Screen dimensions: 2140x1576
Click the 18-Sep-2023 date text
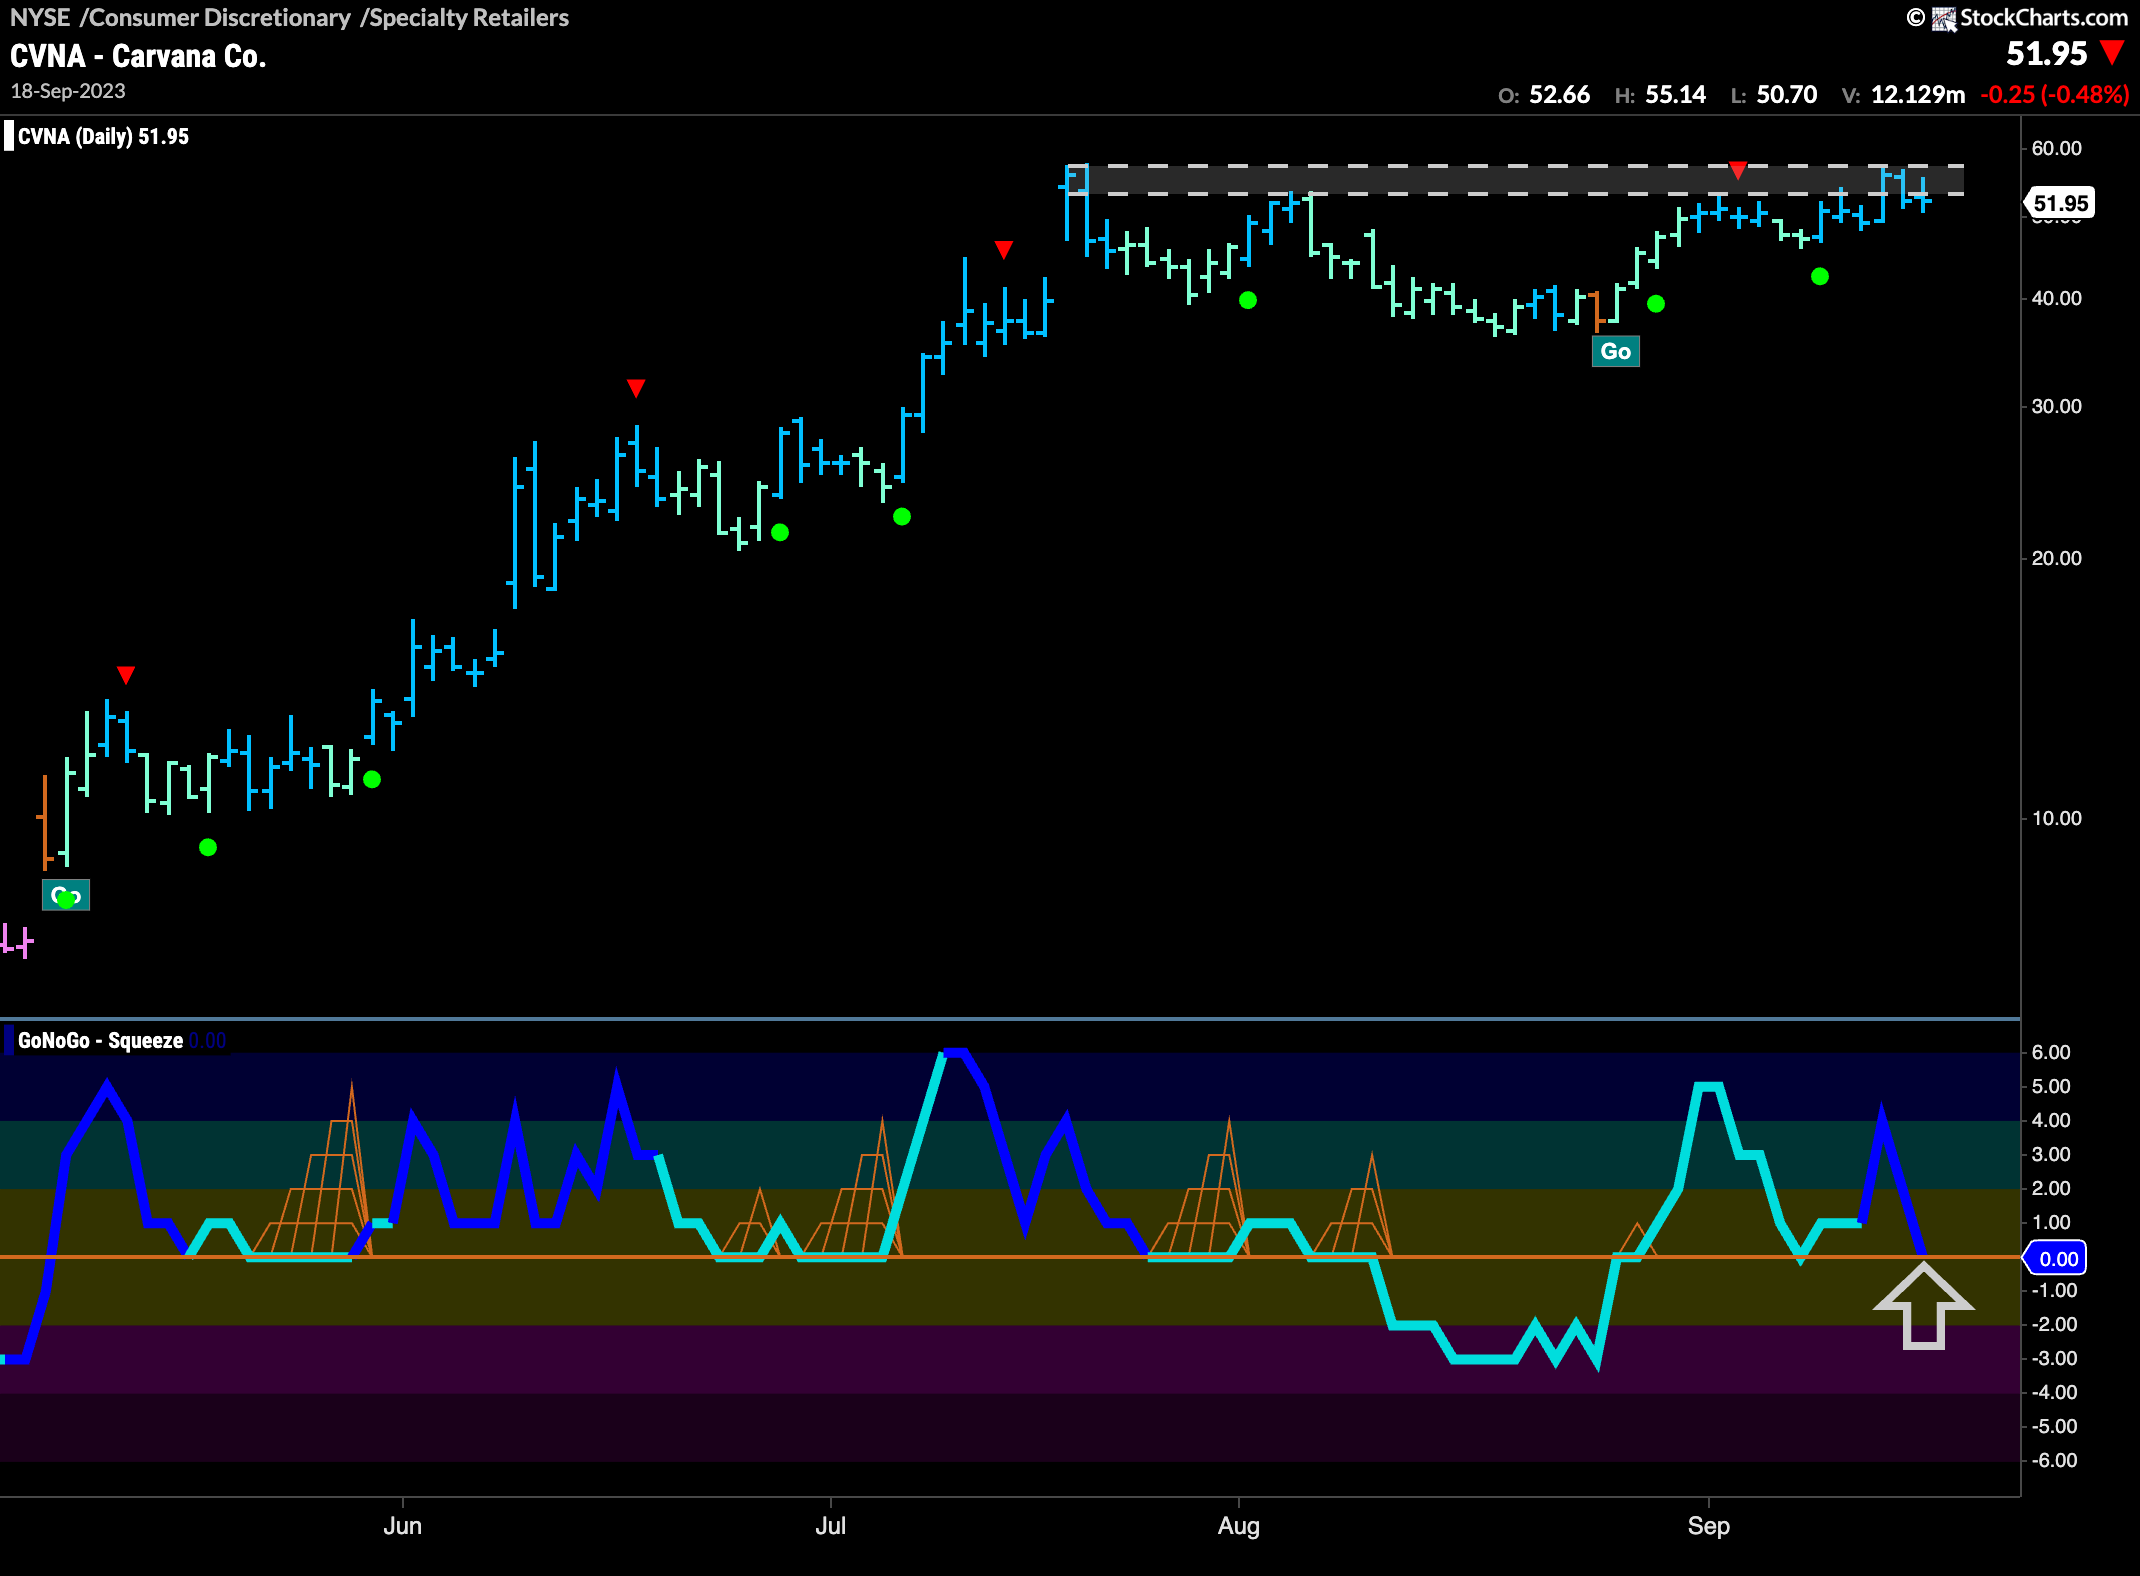click(x=68, y=91)
